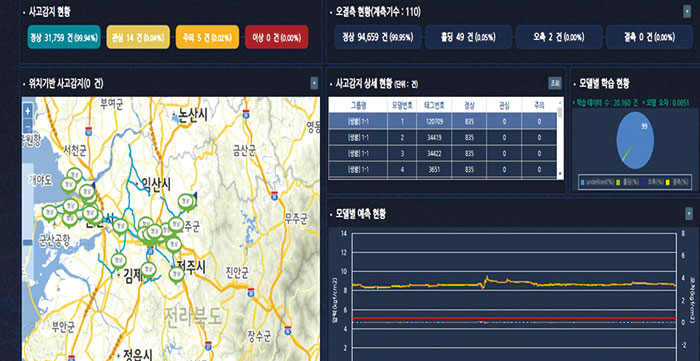This screenshot has width=700, height=361.
Task: Select the 정상 31,759 건 status badge
Action: [63, 37]
